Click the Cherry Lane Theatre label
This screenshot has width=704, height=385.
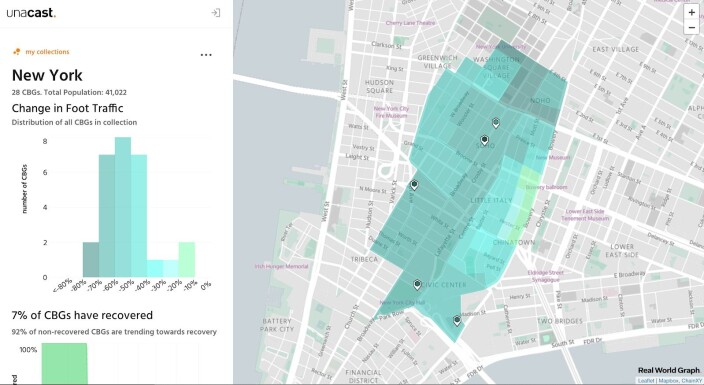410,23
